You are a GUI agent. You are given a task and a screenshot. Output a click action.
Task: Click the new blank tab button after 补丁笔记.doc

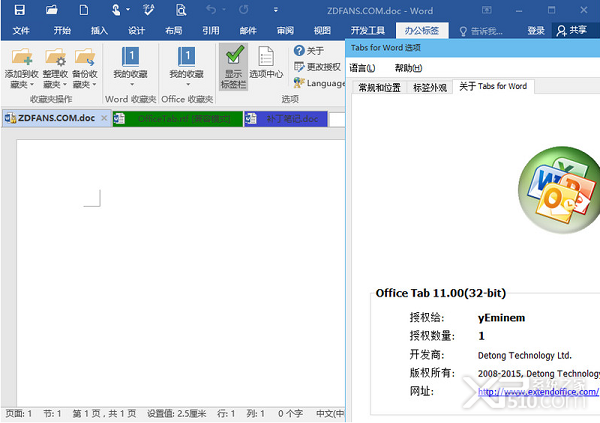tap(337, 119)
